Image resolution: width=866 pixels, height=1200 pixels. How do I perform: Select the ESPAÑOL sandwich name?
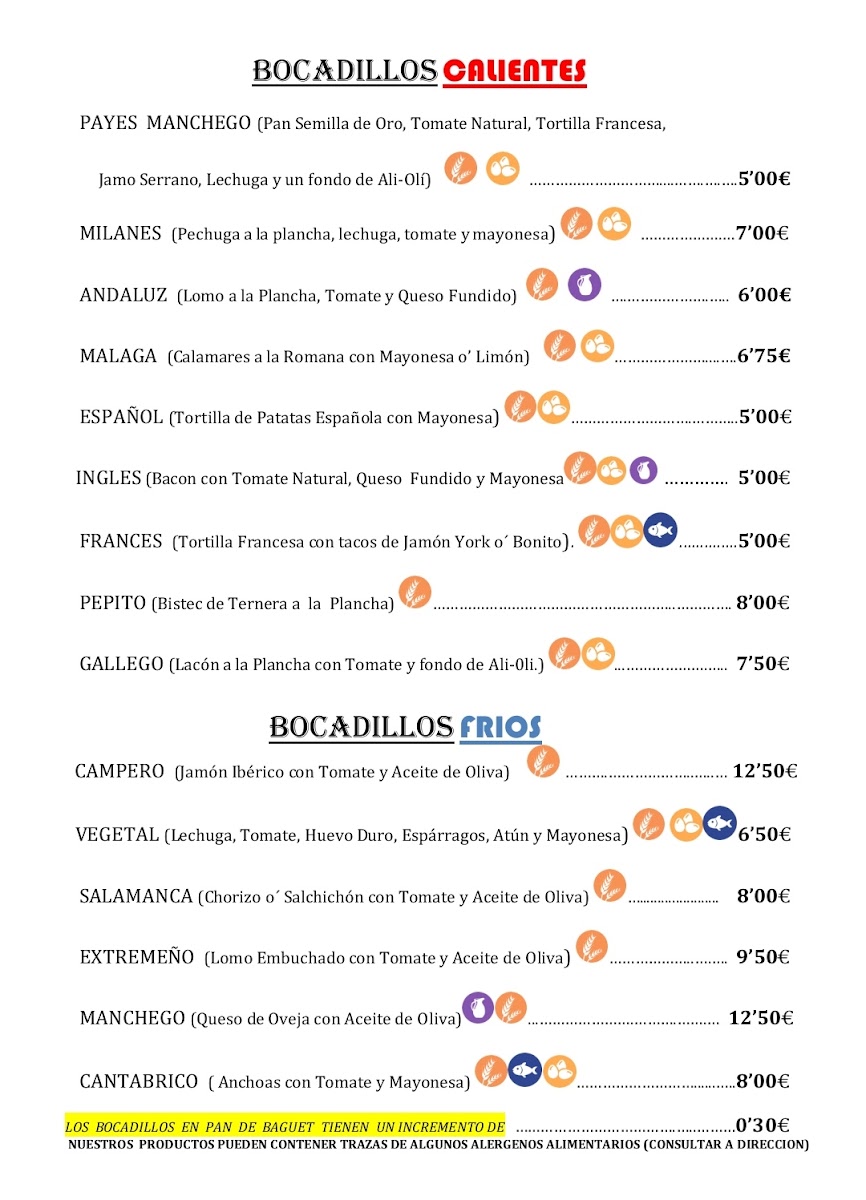click(x=121, y=417)
